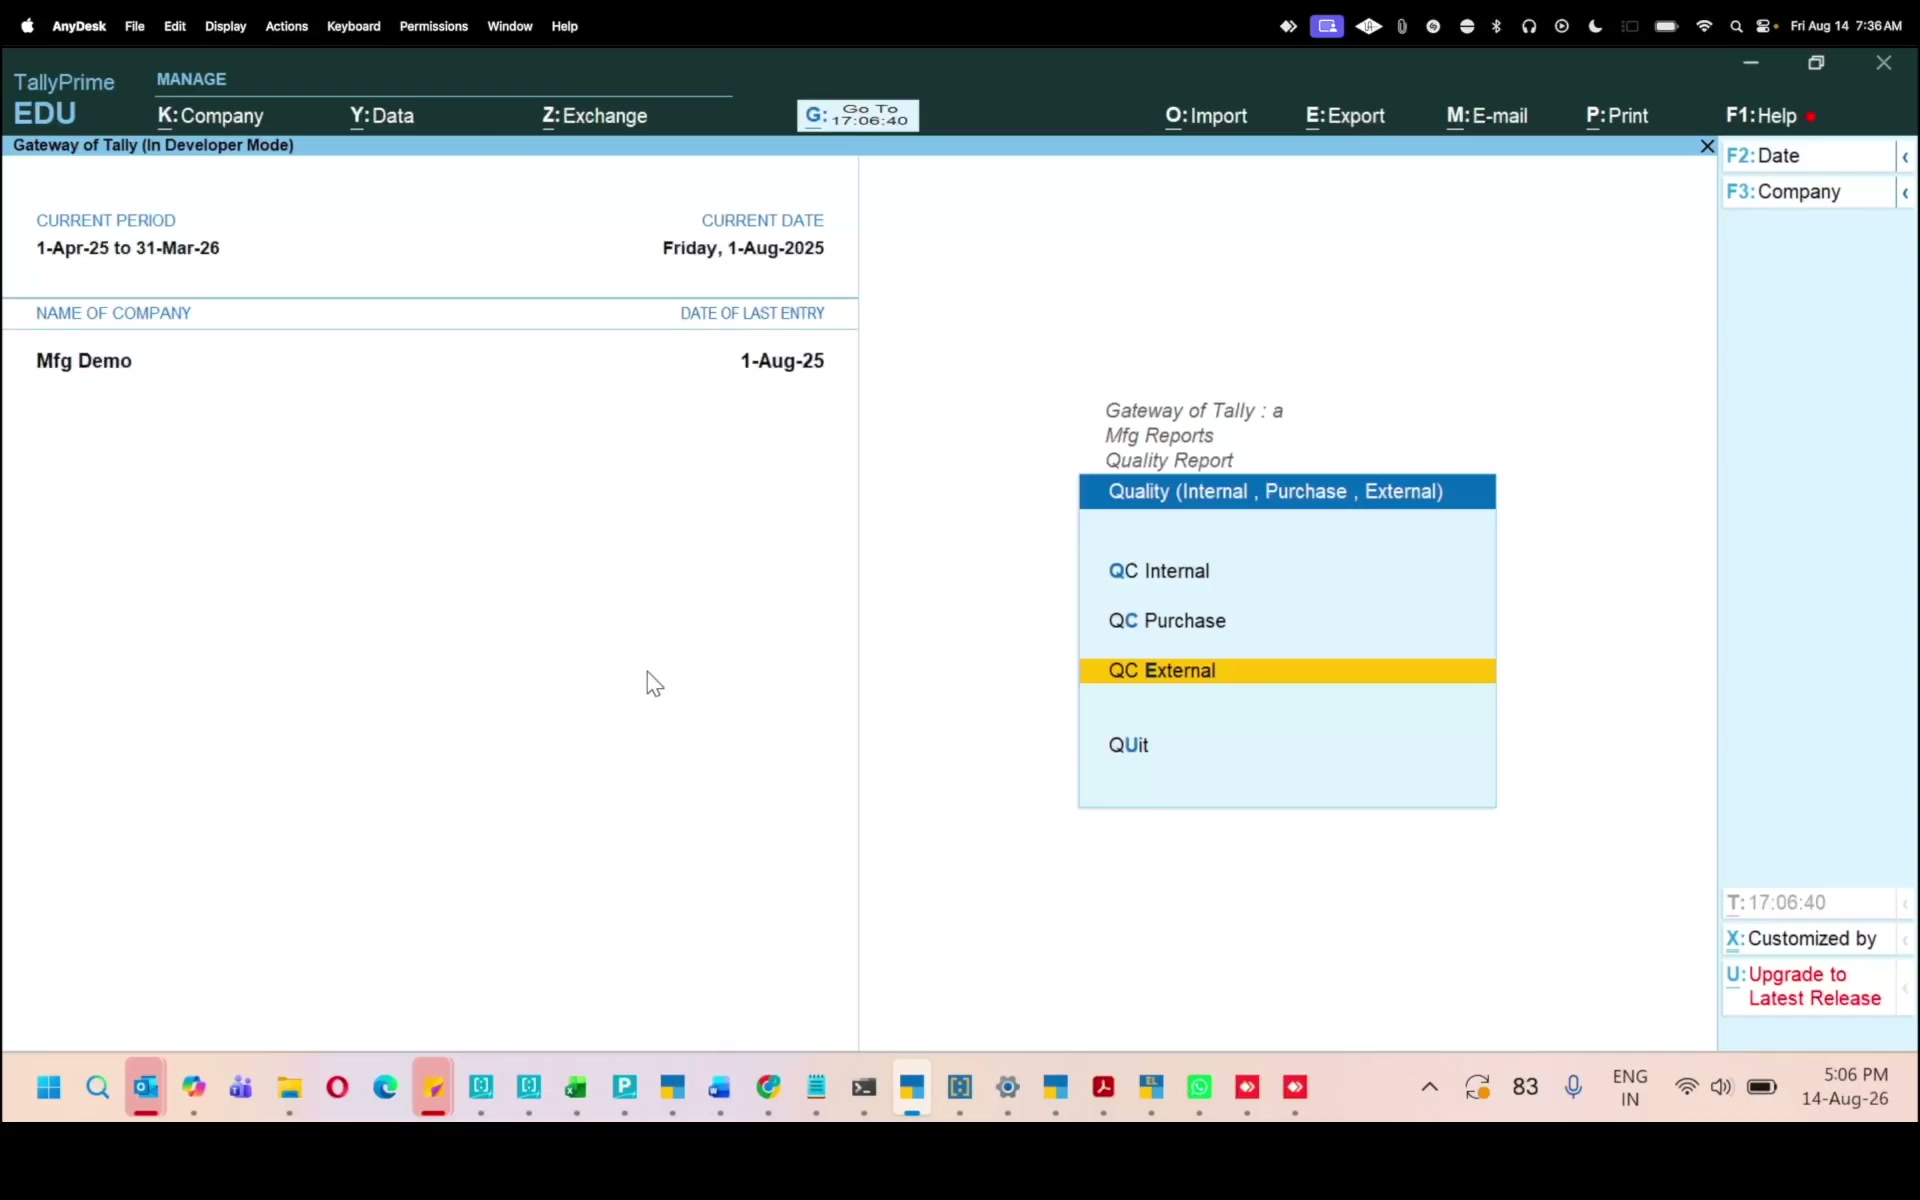Click the X: Customized by button
The image size is (1920, 1200).
pyautogui.click(x=1808, y=939)
